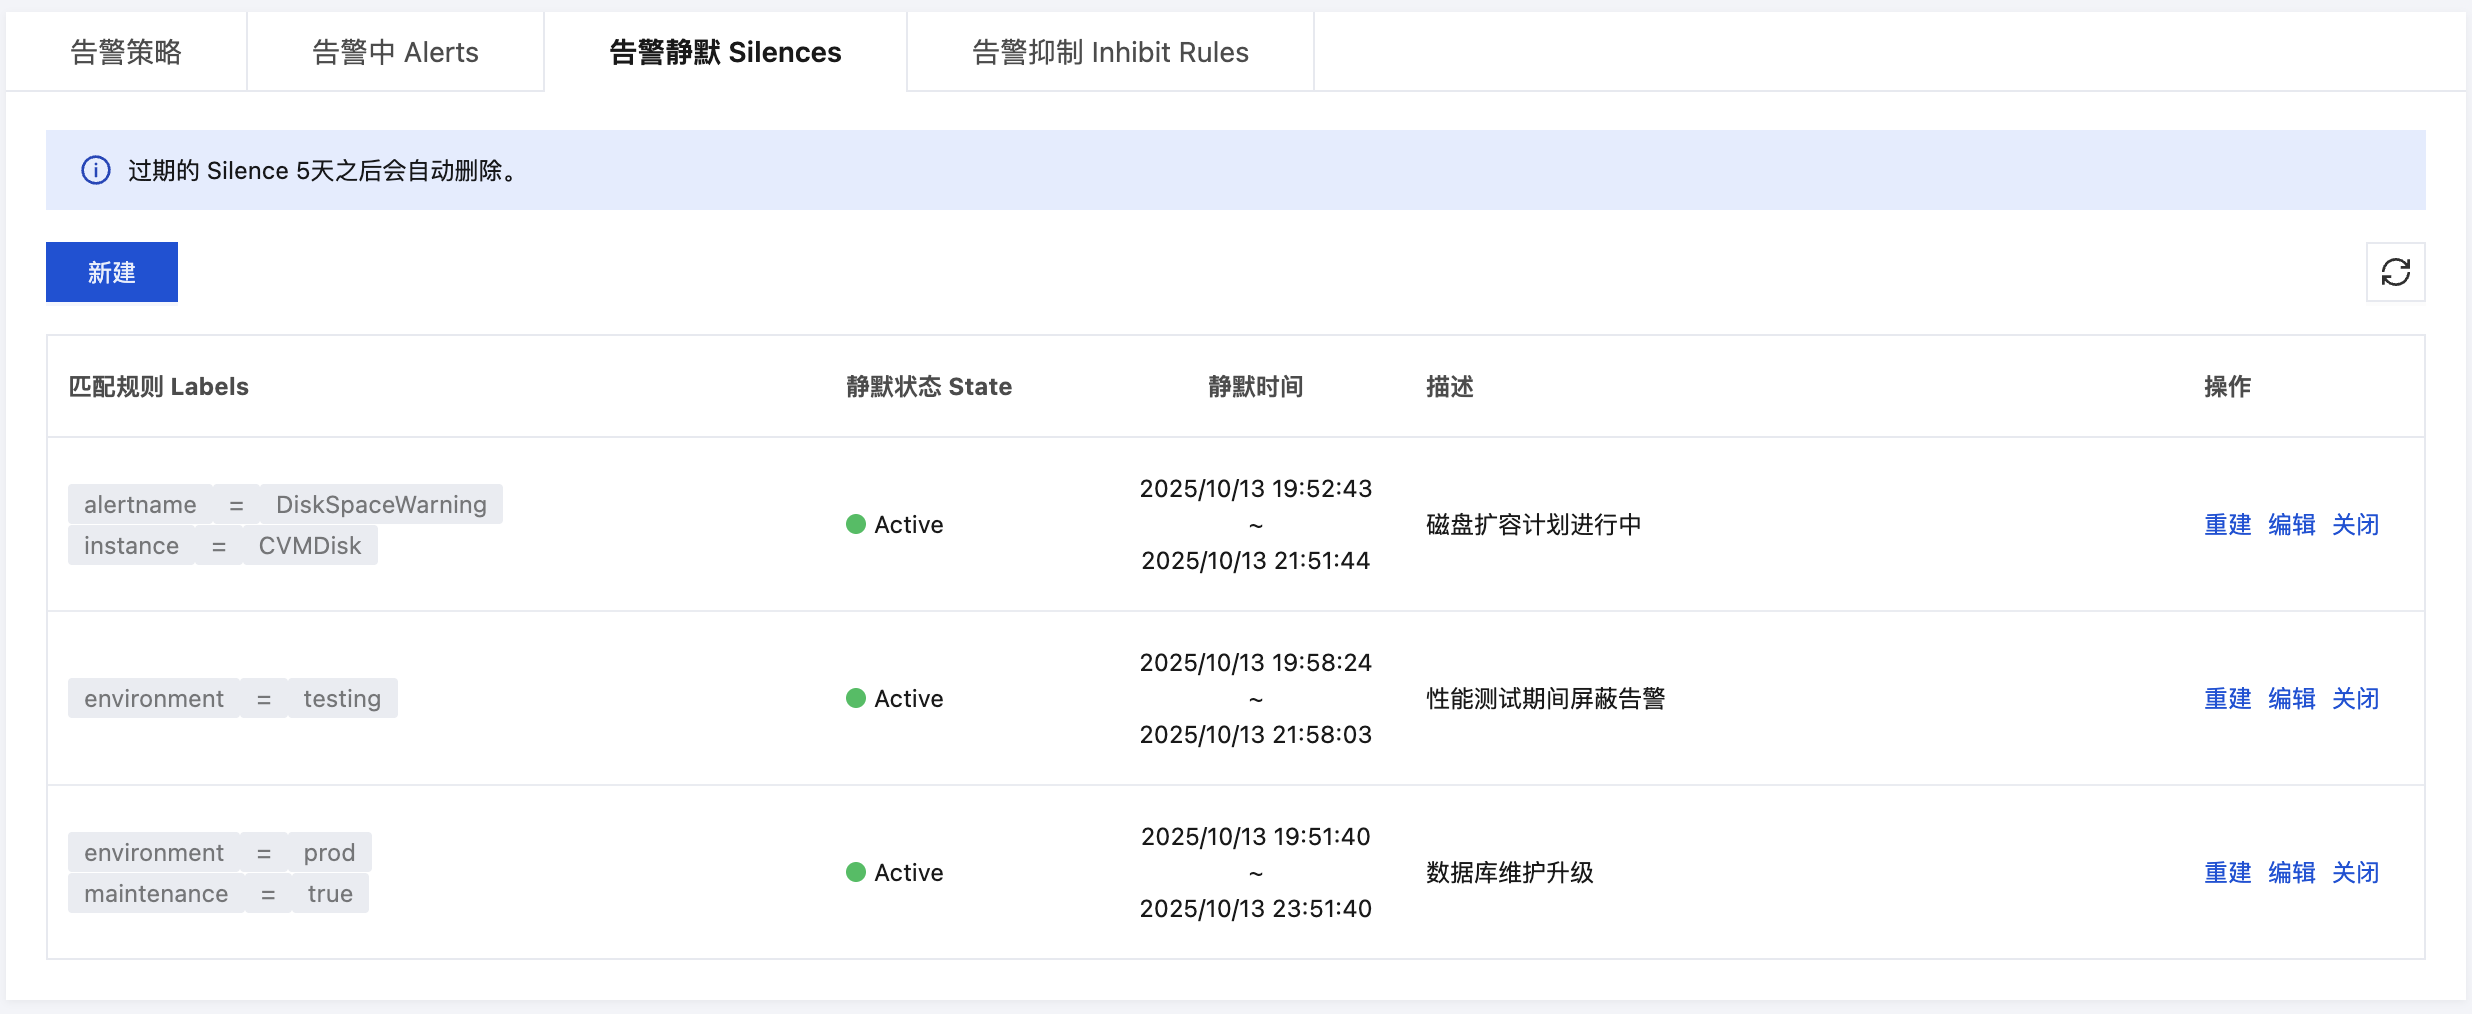Open the 告警中 Alerts tab
This screenshot has width=2472, height=1014.
(x=395, y=52)
